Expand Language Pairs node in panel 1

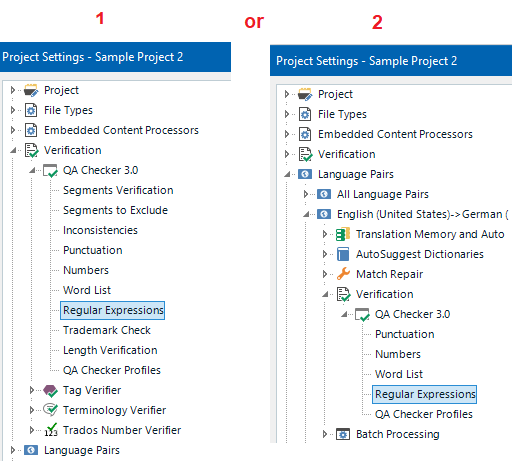[13, 450]
